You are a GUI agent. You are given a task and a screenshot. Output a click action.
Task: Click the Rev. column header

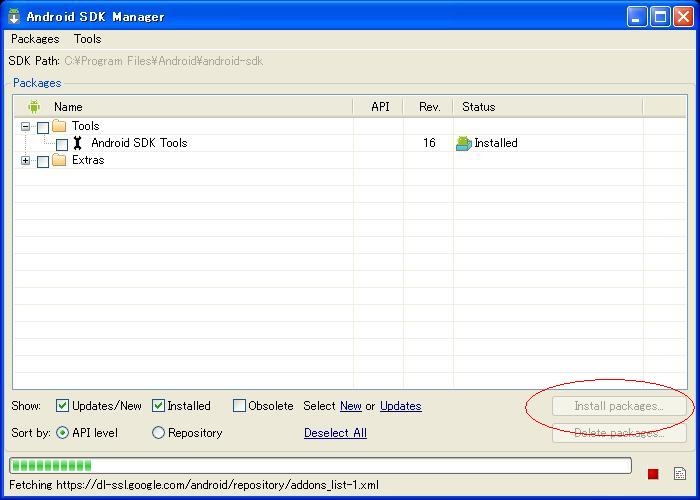(429, 107)
